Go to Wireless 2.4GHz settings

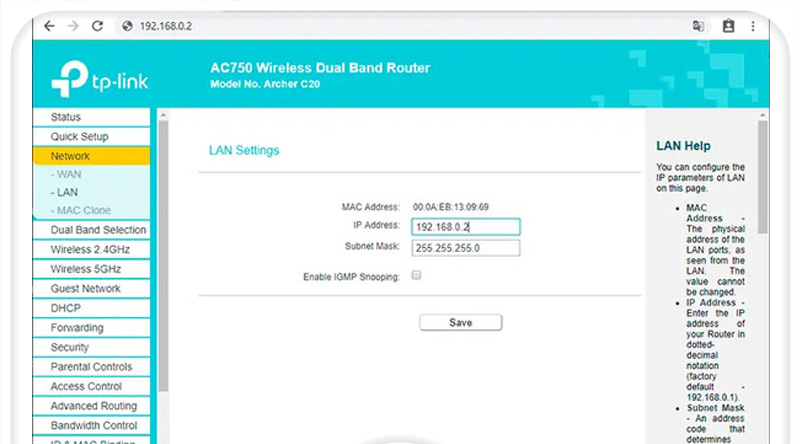91,249
